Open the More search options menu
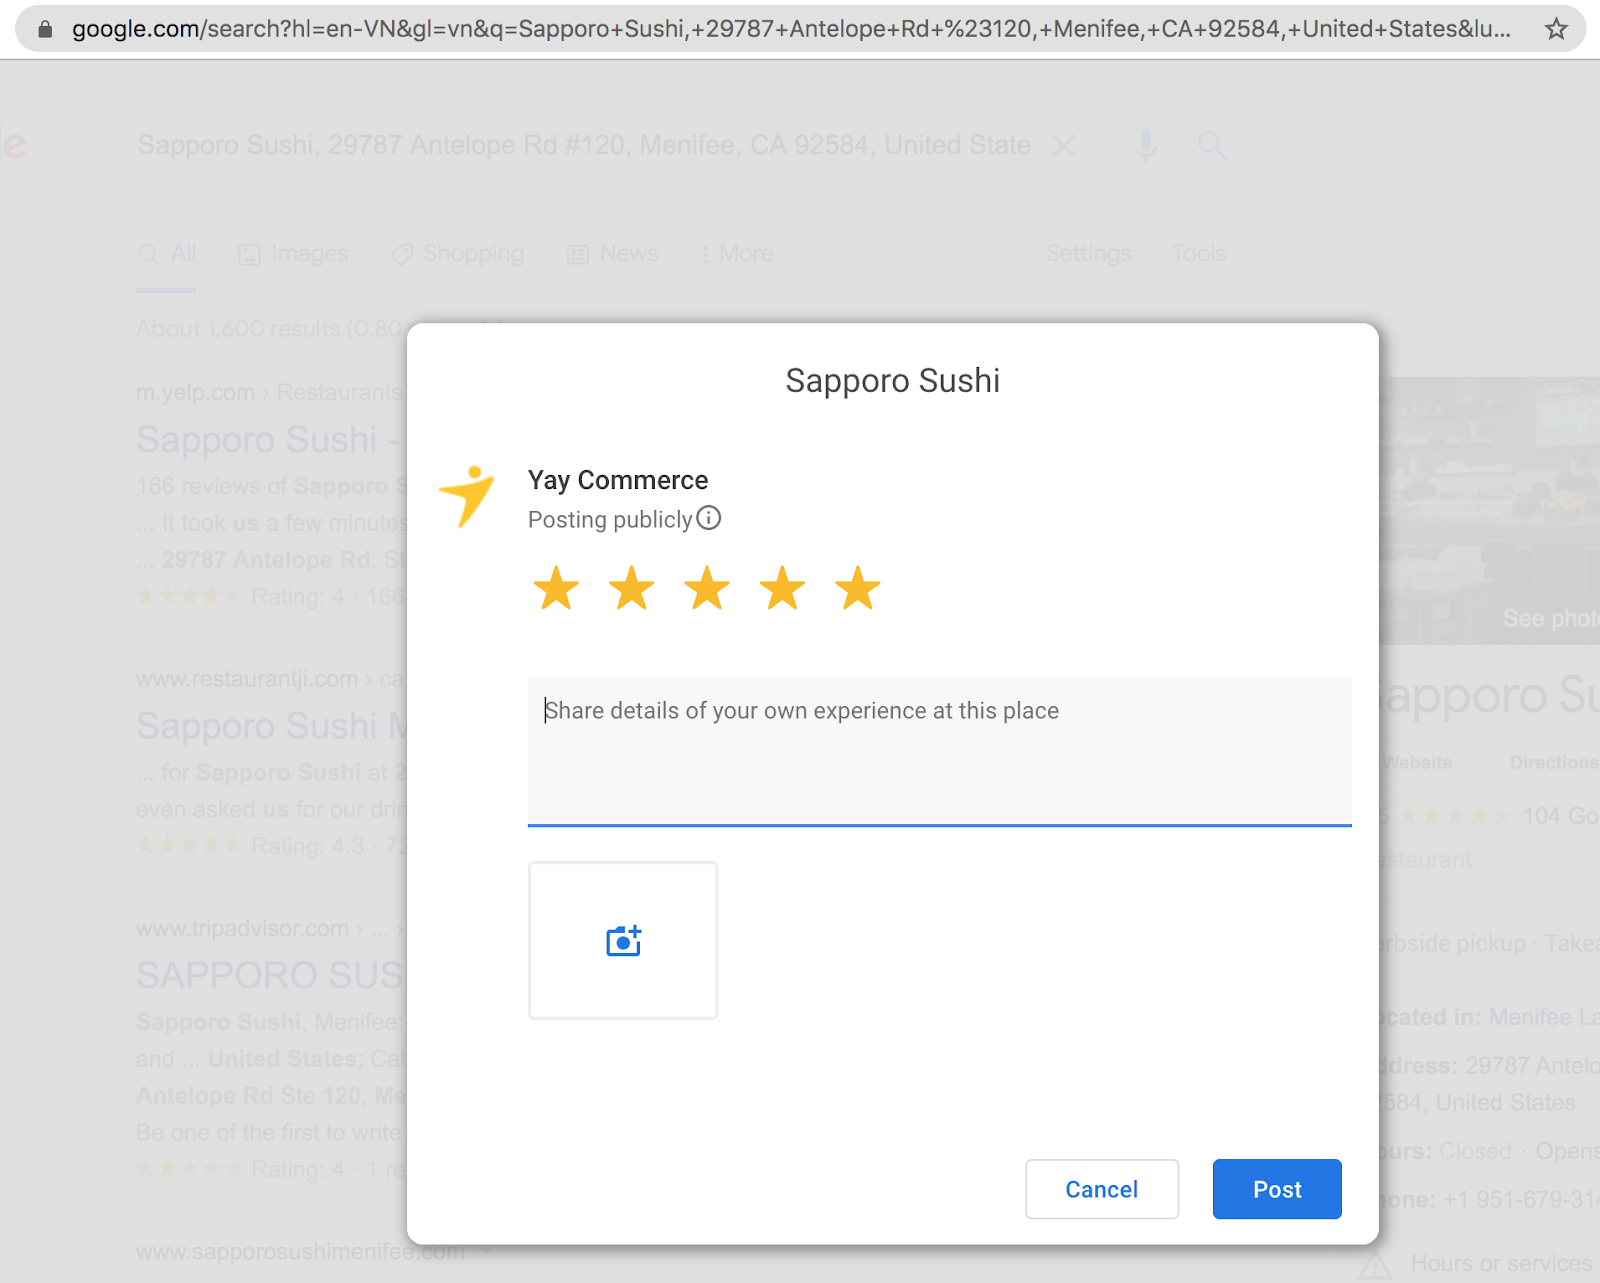Viewport: 1600px width, 1283px height. [737, 254]
